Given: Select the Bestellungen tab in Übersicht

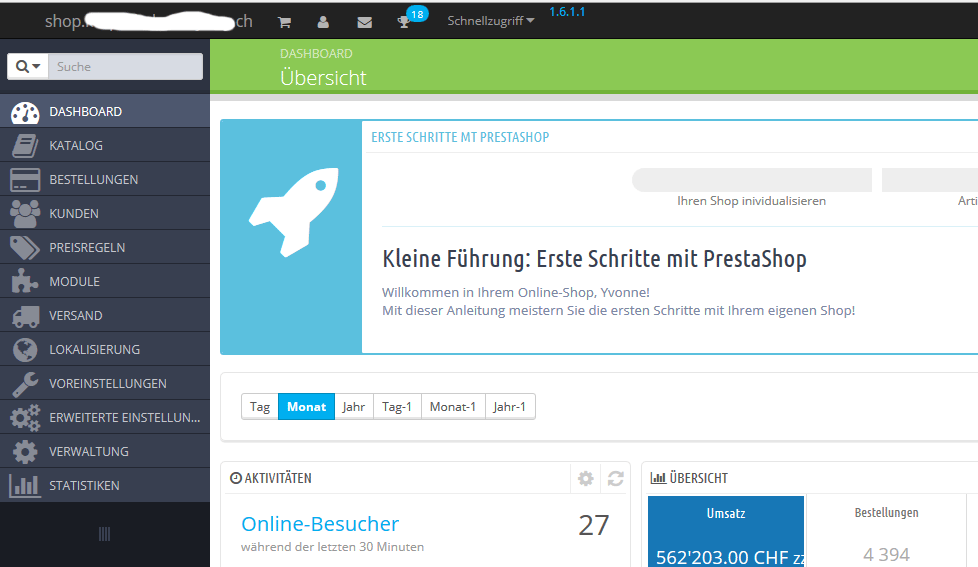Looking at the screenshot, I should pos(886,531).
